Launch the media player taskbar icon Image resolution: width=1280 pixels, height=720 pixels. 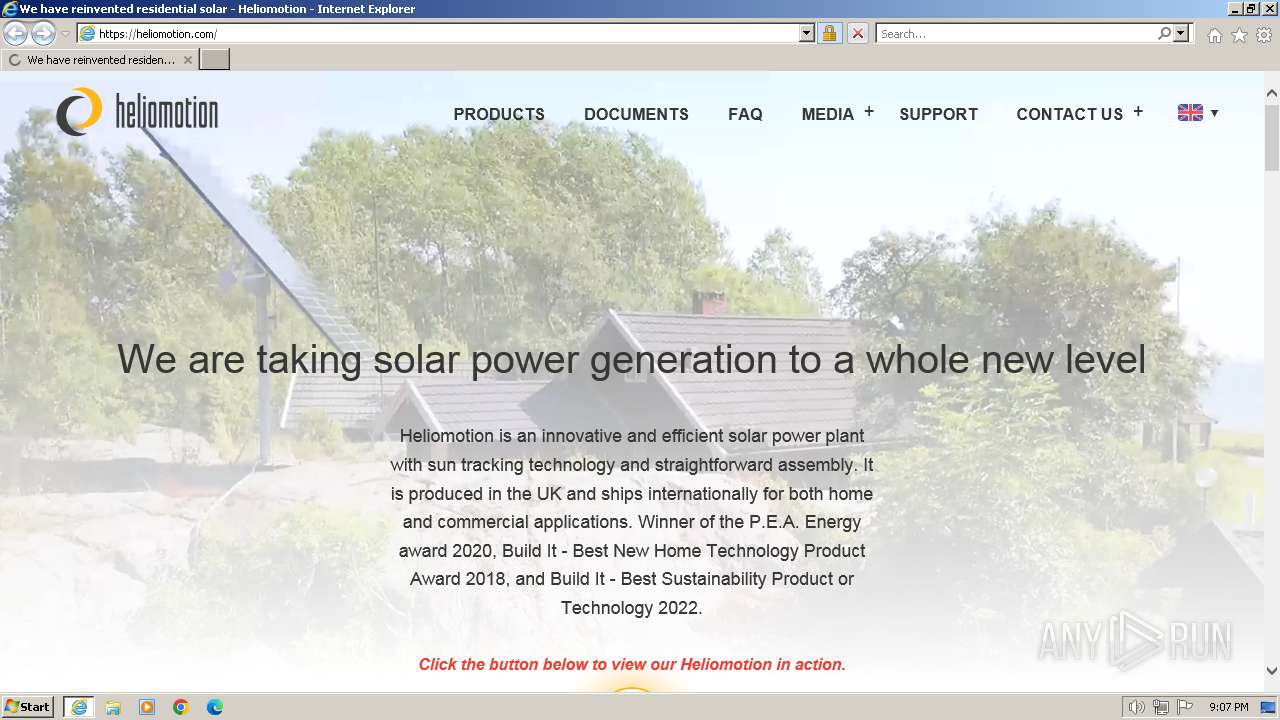point(147,707)
